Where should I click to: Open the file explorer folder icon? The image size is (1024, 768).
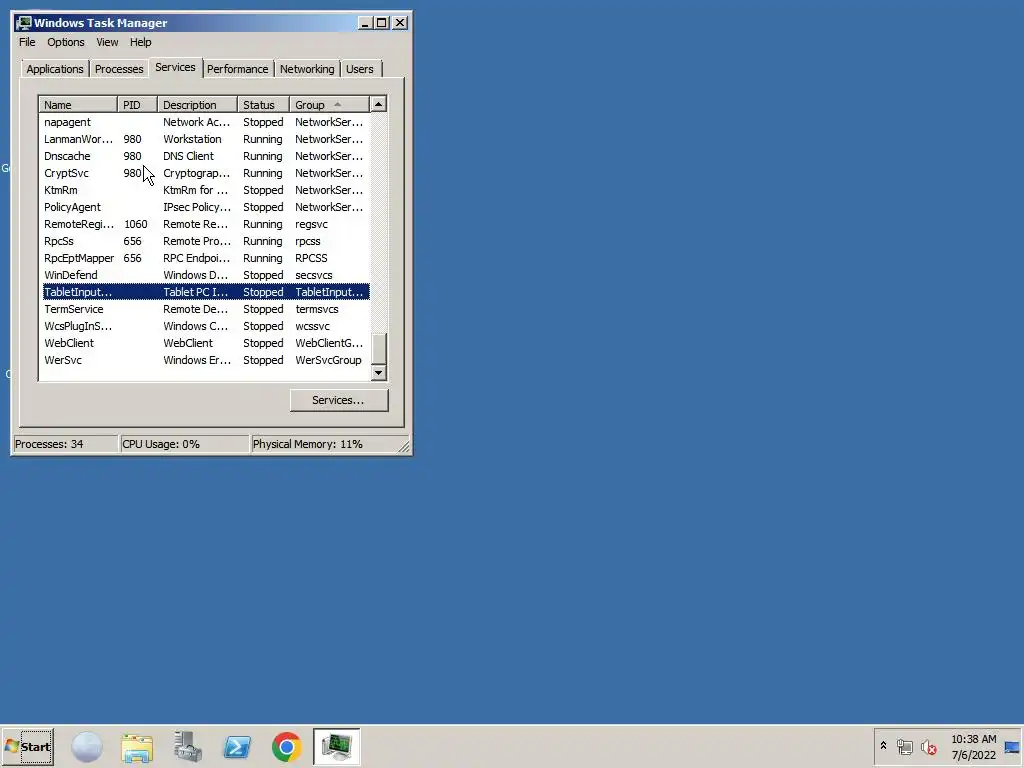(137, 746)
